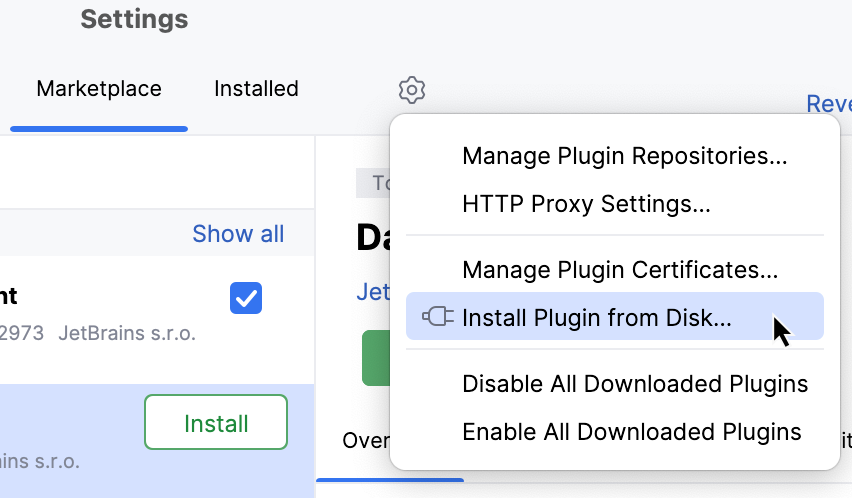Select Manage Plugin Certificates...
852x498 pixels.
tap(620, 269)
